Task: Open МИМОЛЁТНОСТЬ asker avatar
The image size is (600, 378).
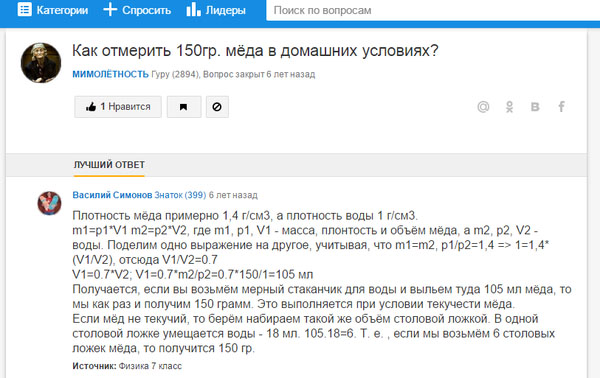Action: 41,63
